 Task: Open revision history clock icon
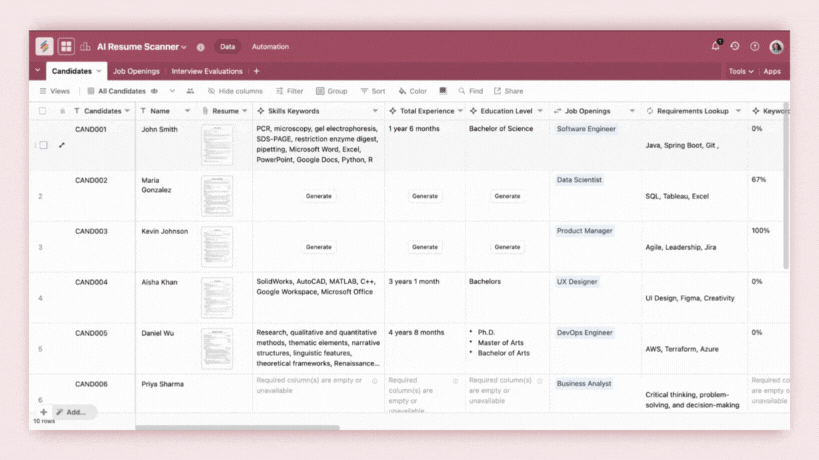pyautogui.click(x=735, y=46)
